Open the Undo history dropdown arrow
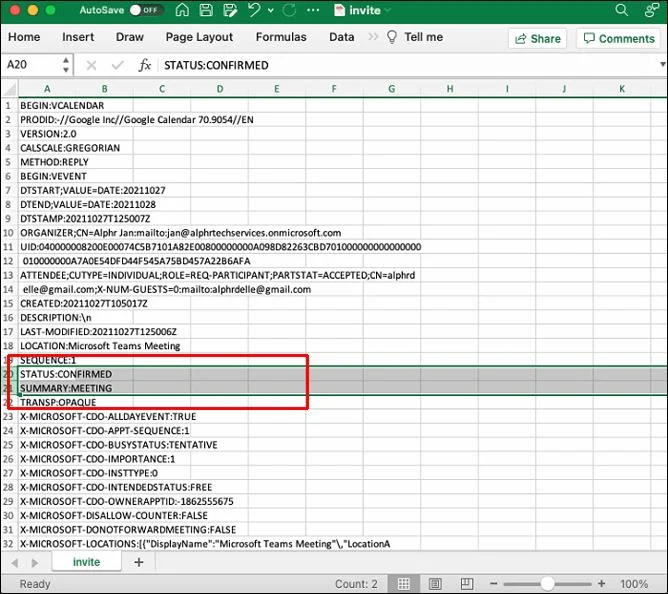Image resolution: width=668 pixels, height=594 pixels. (x=270, y=10)
